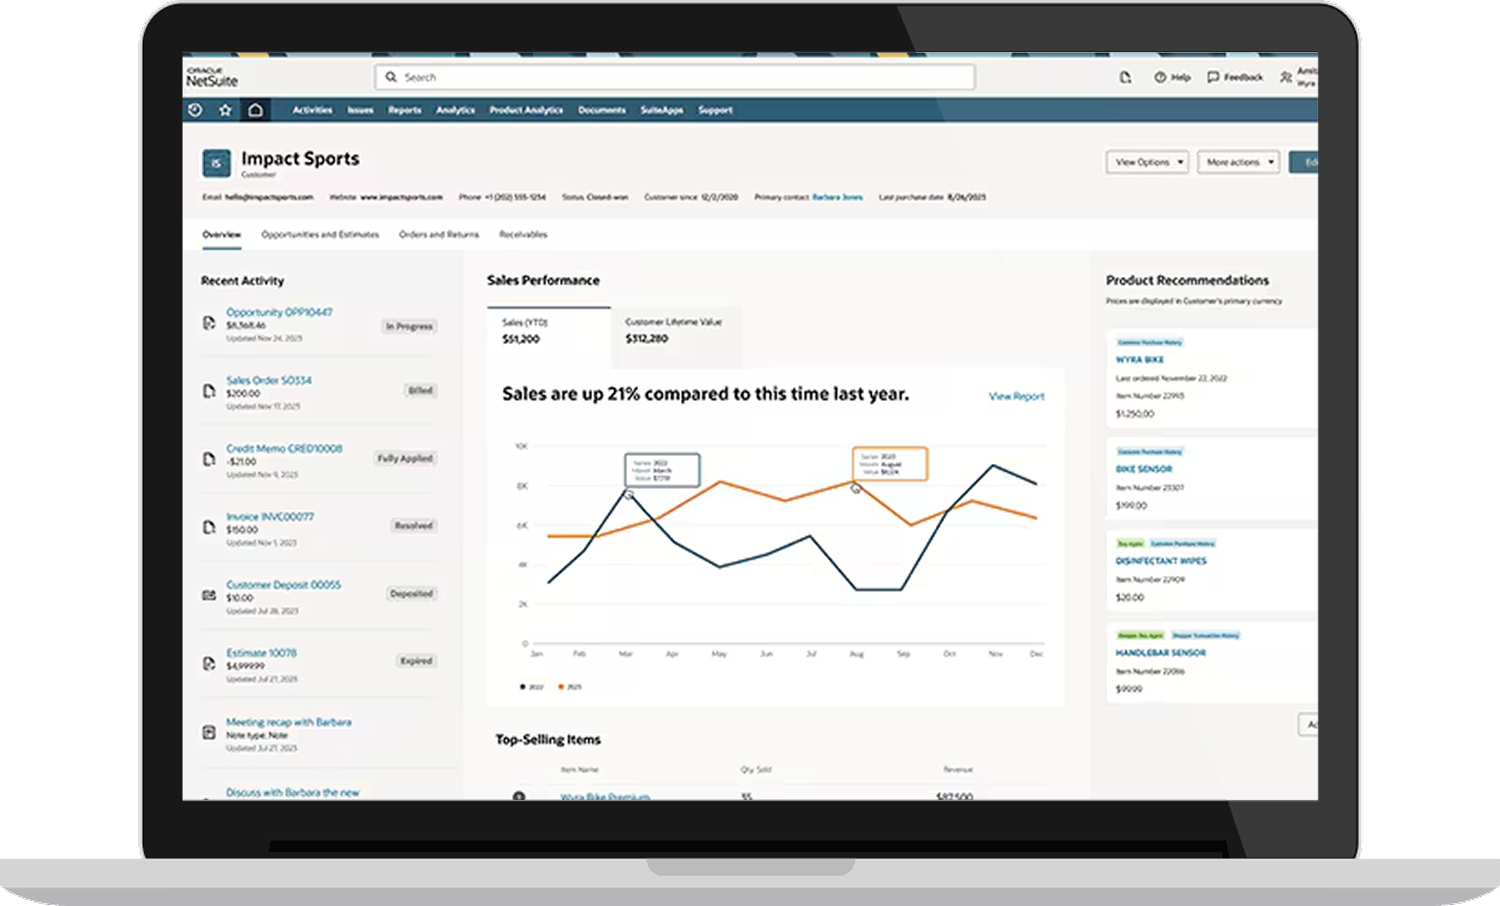Open the WYRA BIKE product recommendation
This screenshot has width=1500, height=906.
tap(1140, 359)
